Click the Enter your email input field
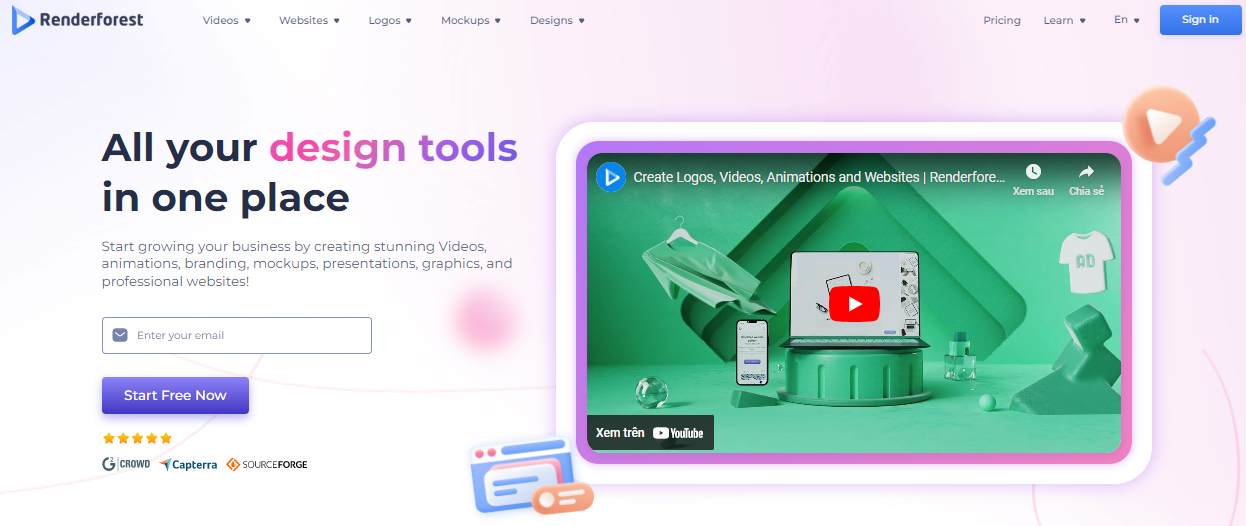This screenshot has height=526, width=1246. [237, 335]
